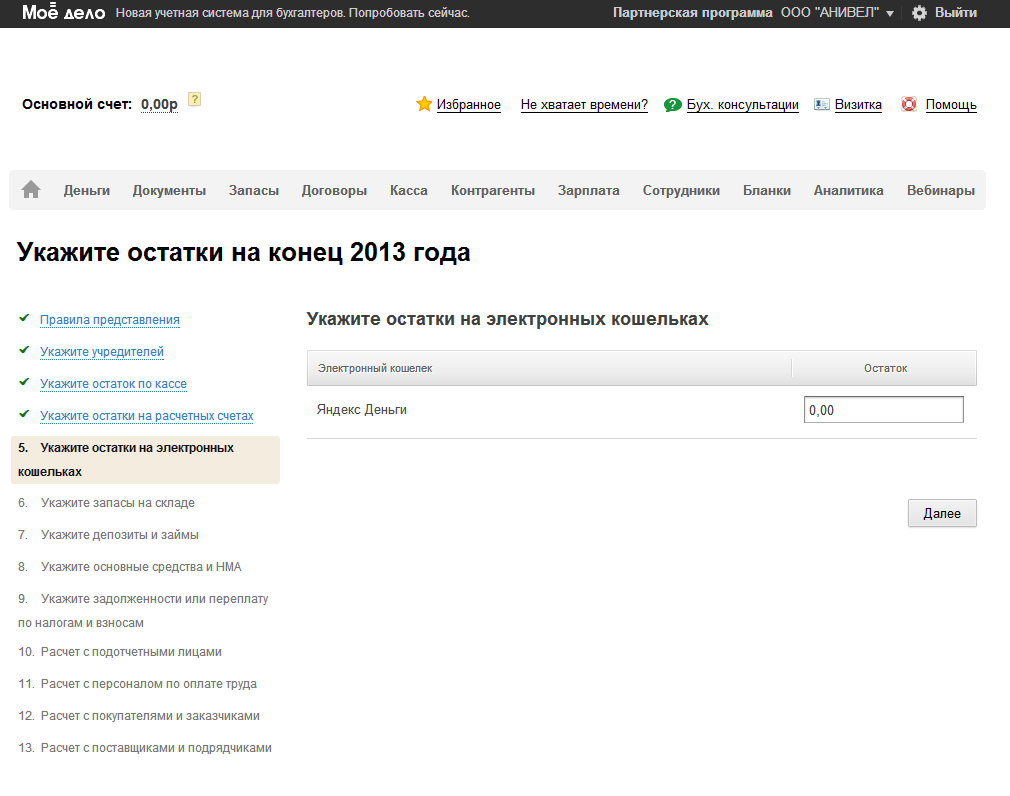Viewport: 1010px width, 796px height.
Task: Click the Визитка card icon
Action: (x=822, y=104)
